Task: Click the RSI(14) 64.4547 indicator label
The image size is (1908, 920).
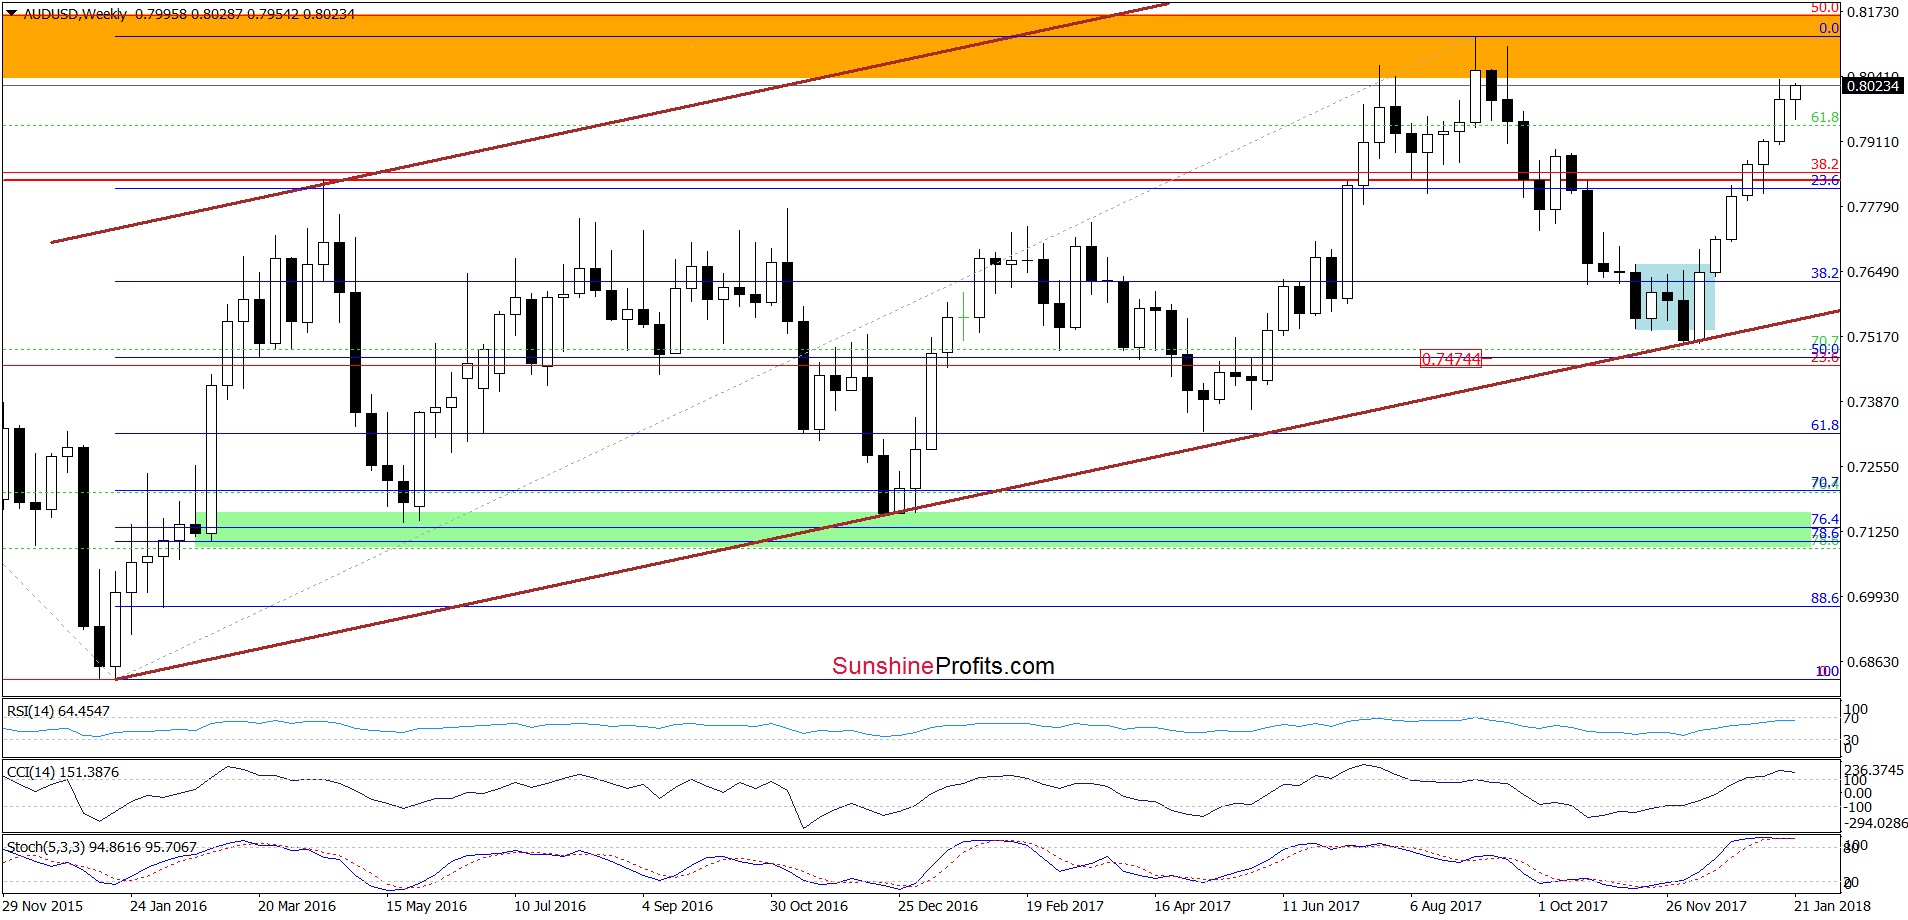Action: (x=58, y=711)
